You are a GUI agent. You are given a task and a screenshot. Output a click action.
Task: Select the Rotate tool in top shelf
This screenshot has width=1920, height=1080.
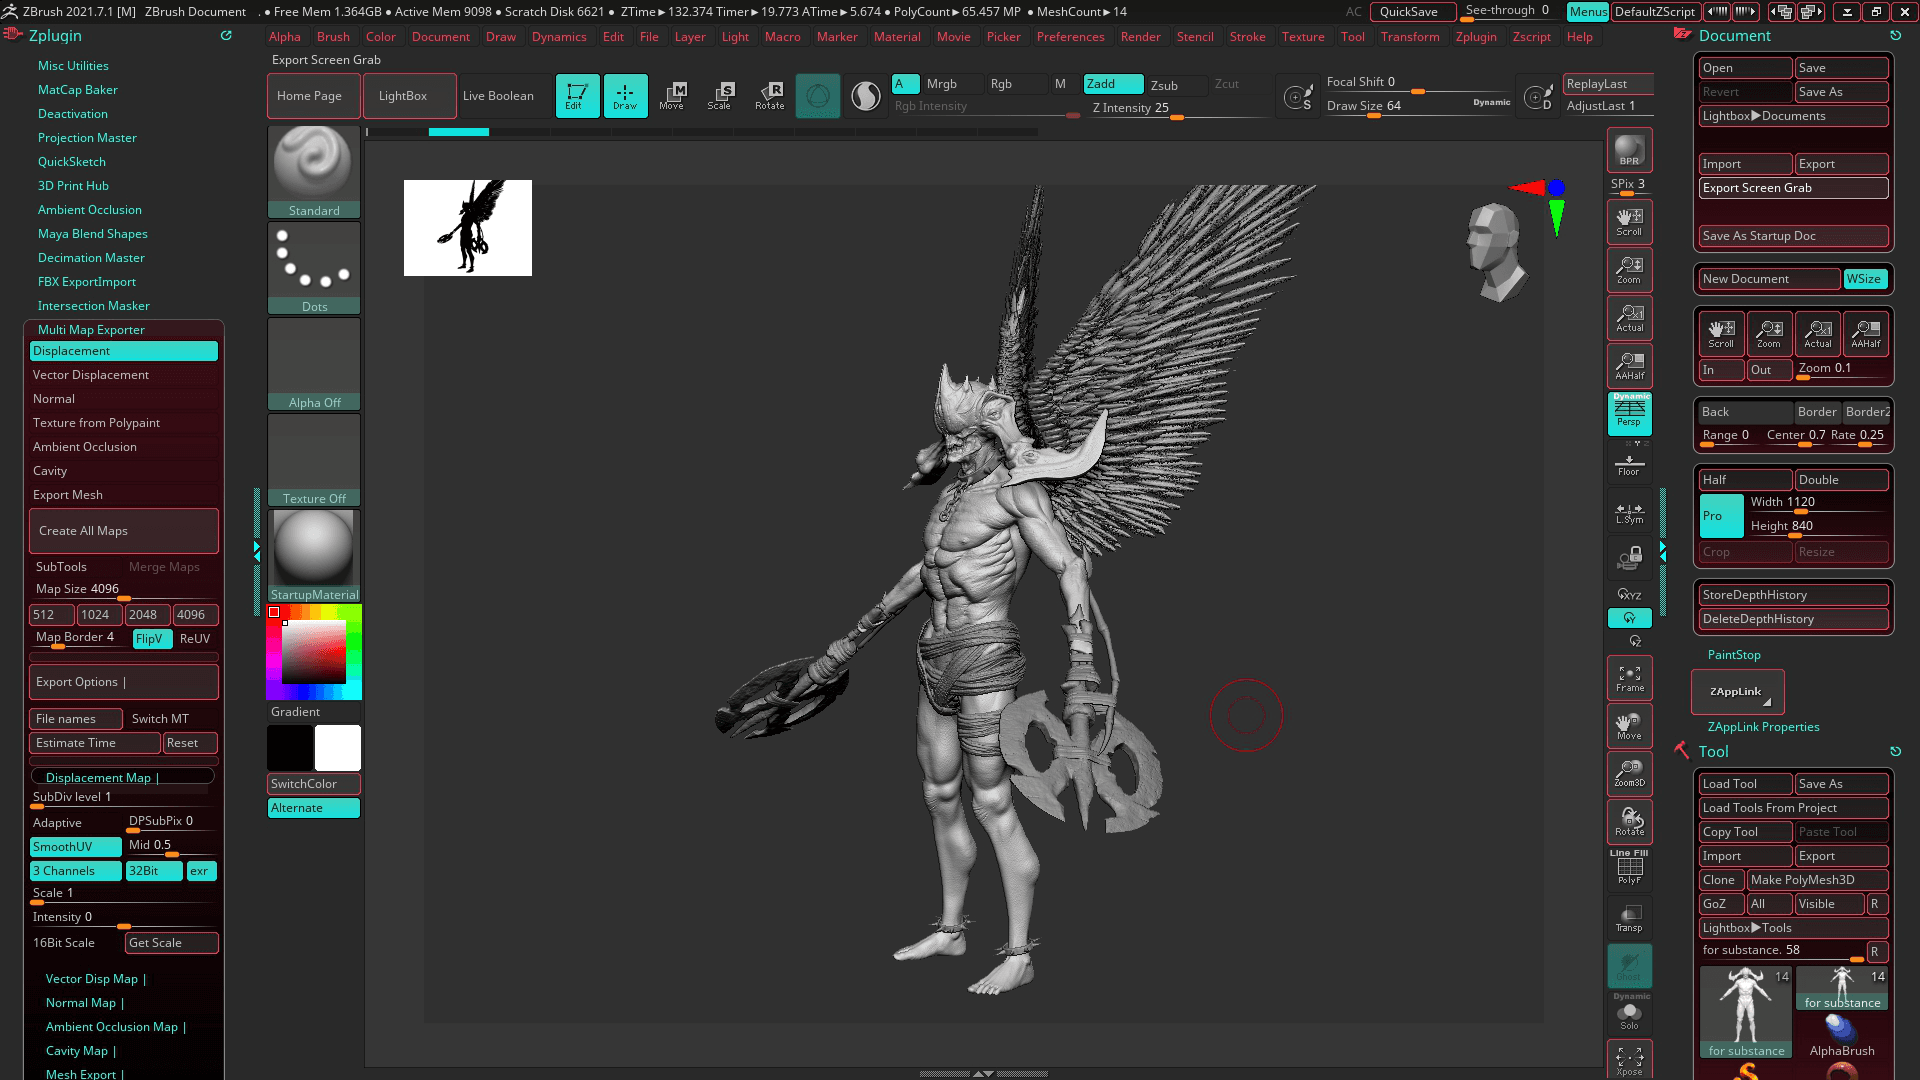pyautogui.click(x=769, y=96)
